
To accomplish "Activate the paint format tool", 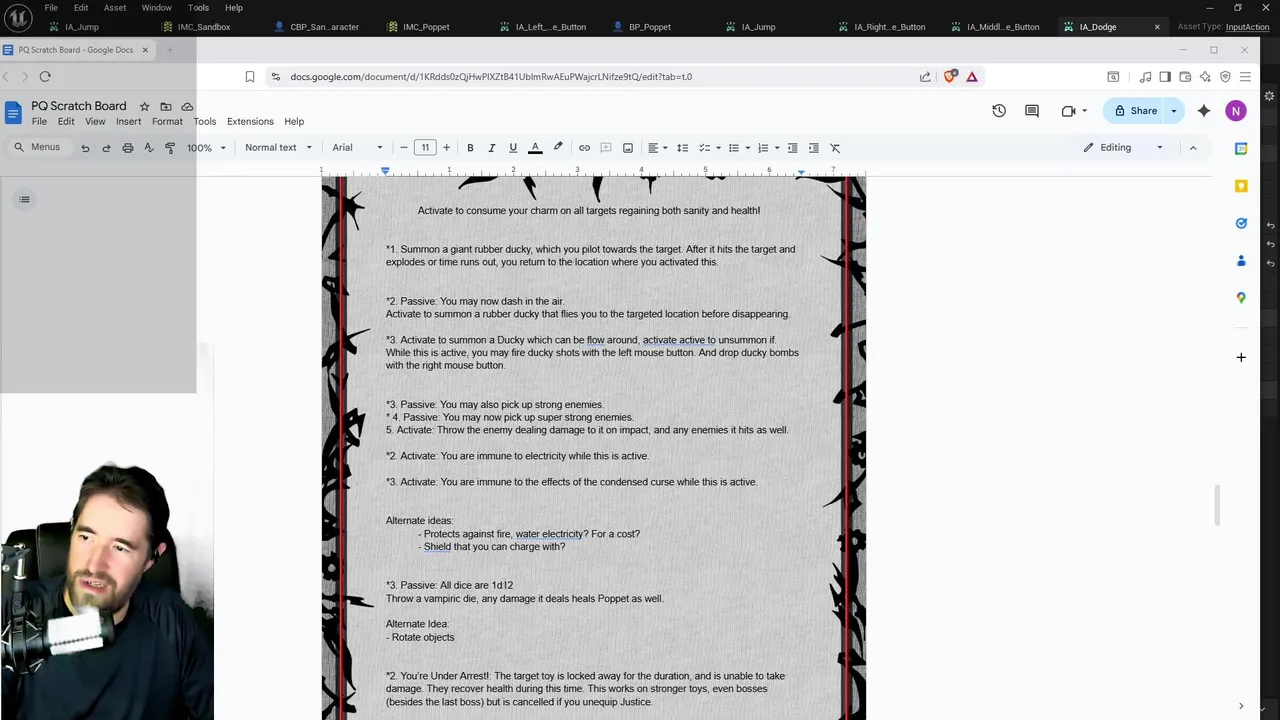I will coord(170,148).
